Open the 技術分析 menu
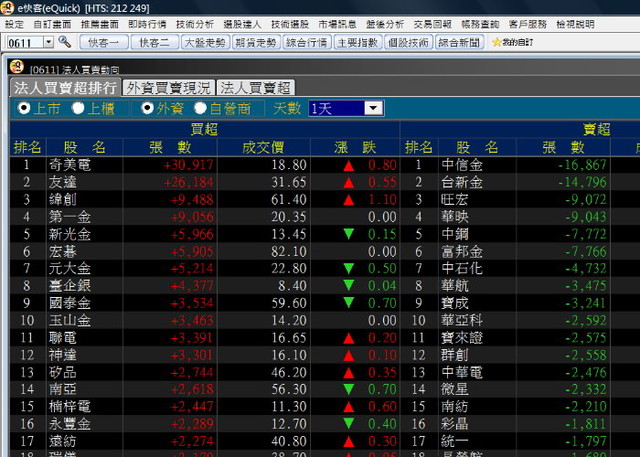Screen dimensions: 640x457 195,24
